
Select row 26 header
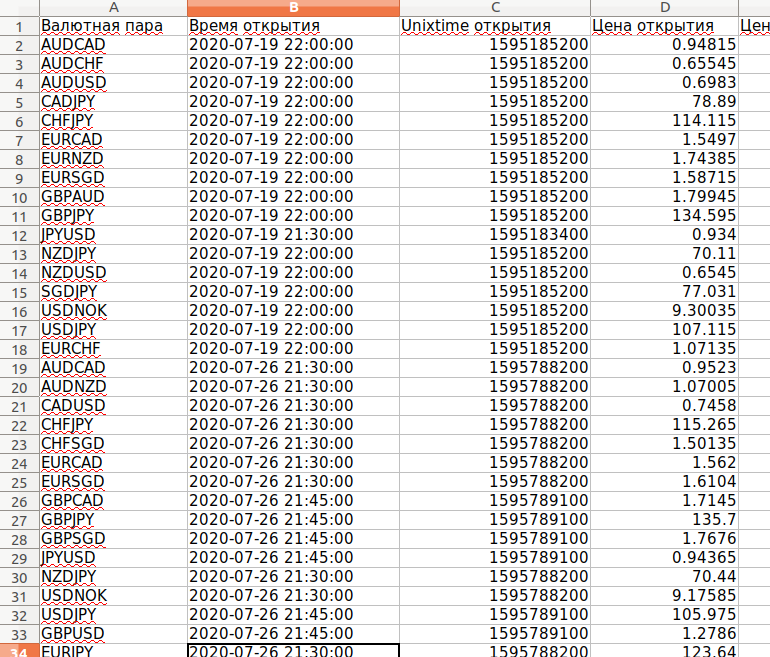[20, 501]
